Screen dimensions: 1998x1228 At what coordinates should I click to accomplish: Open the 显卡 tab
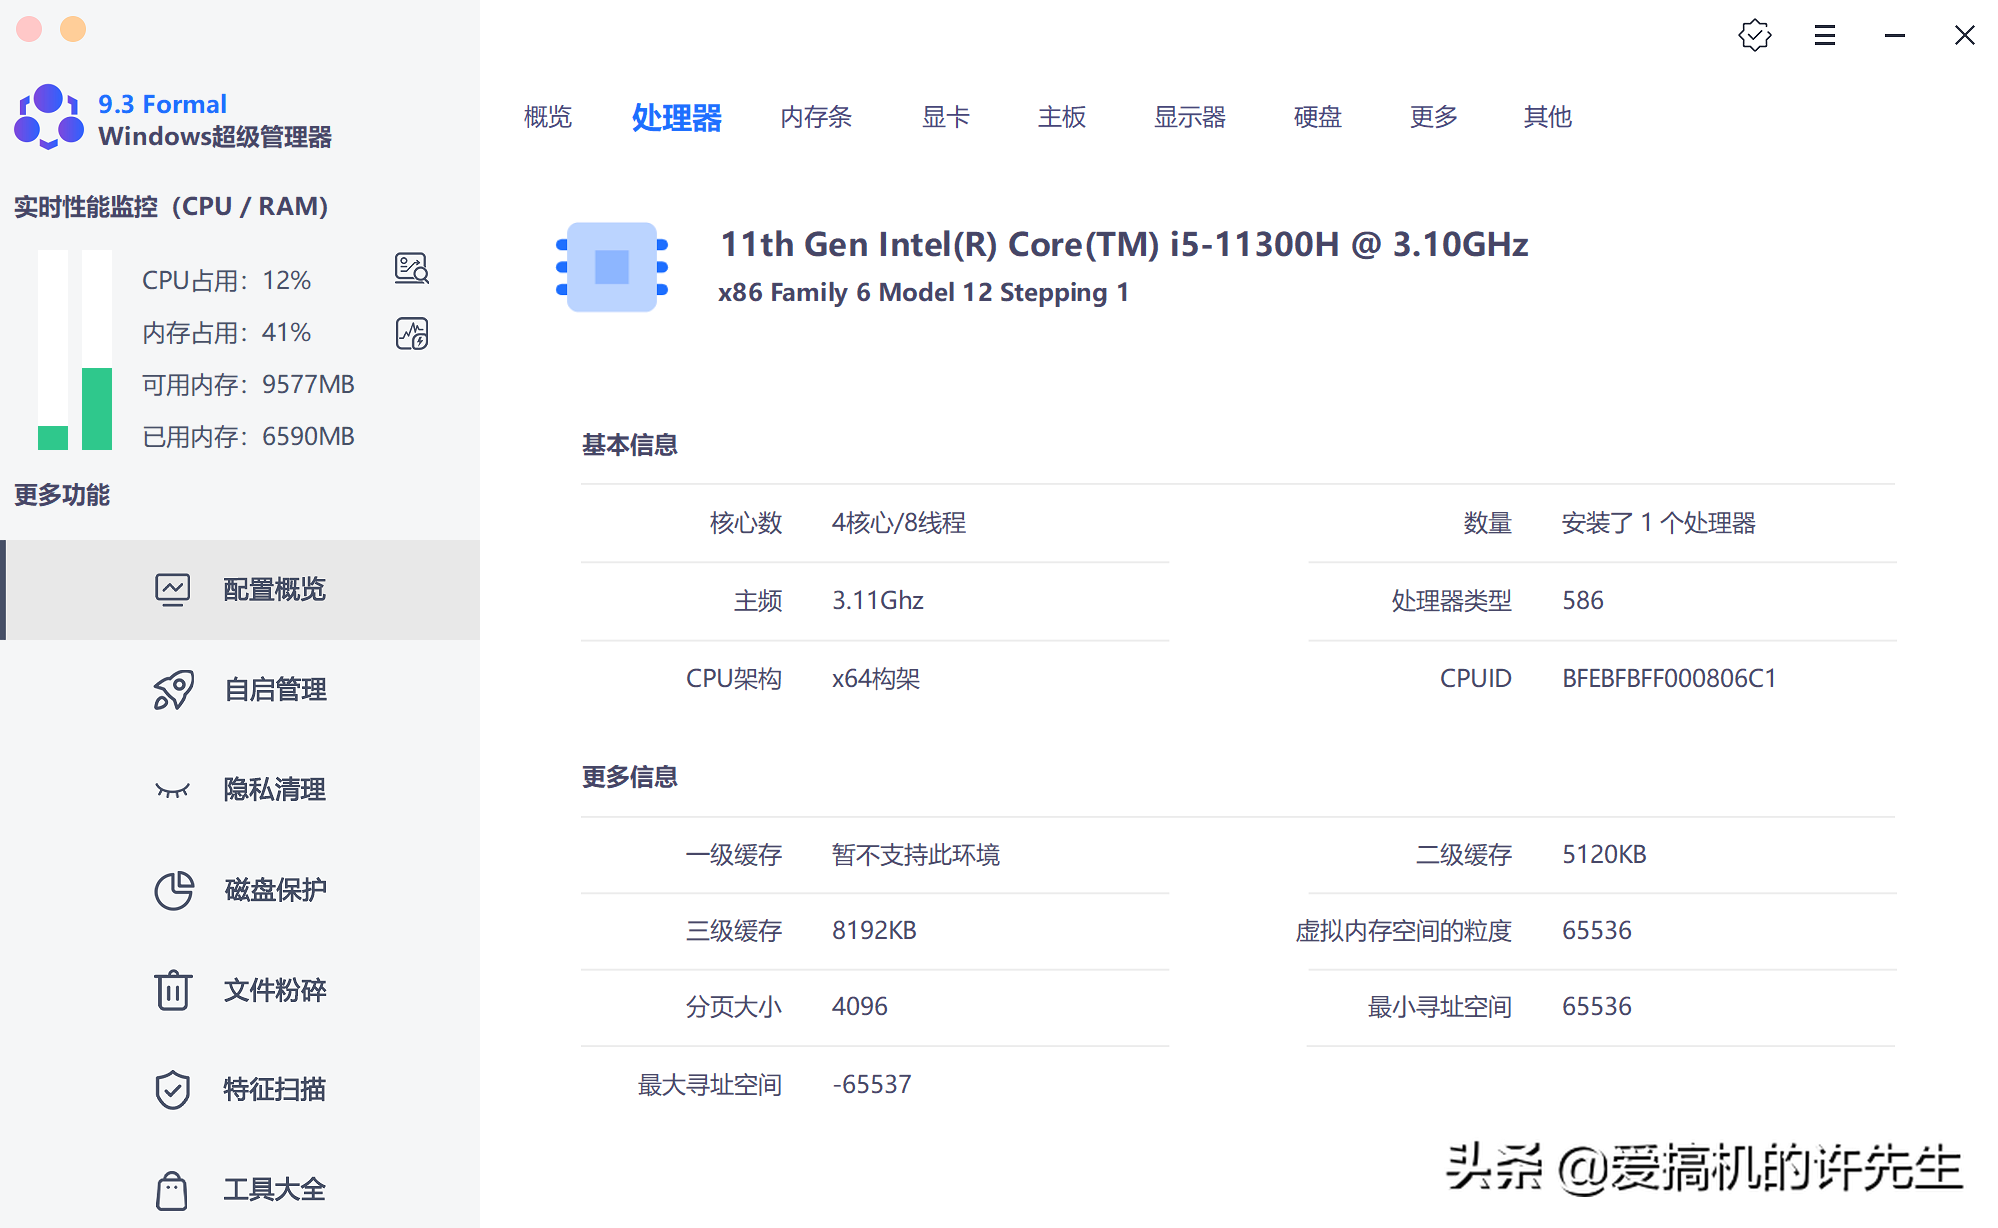pyautogui.click(x=945, y=117)
